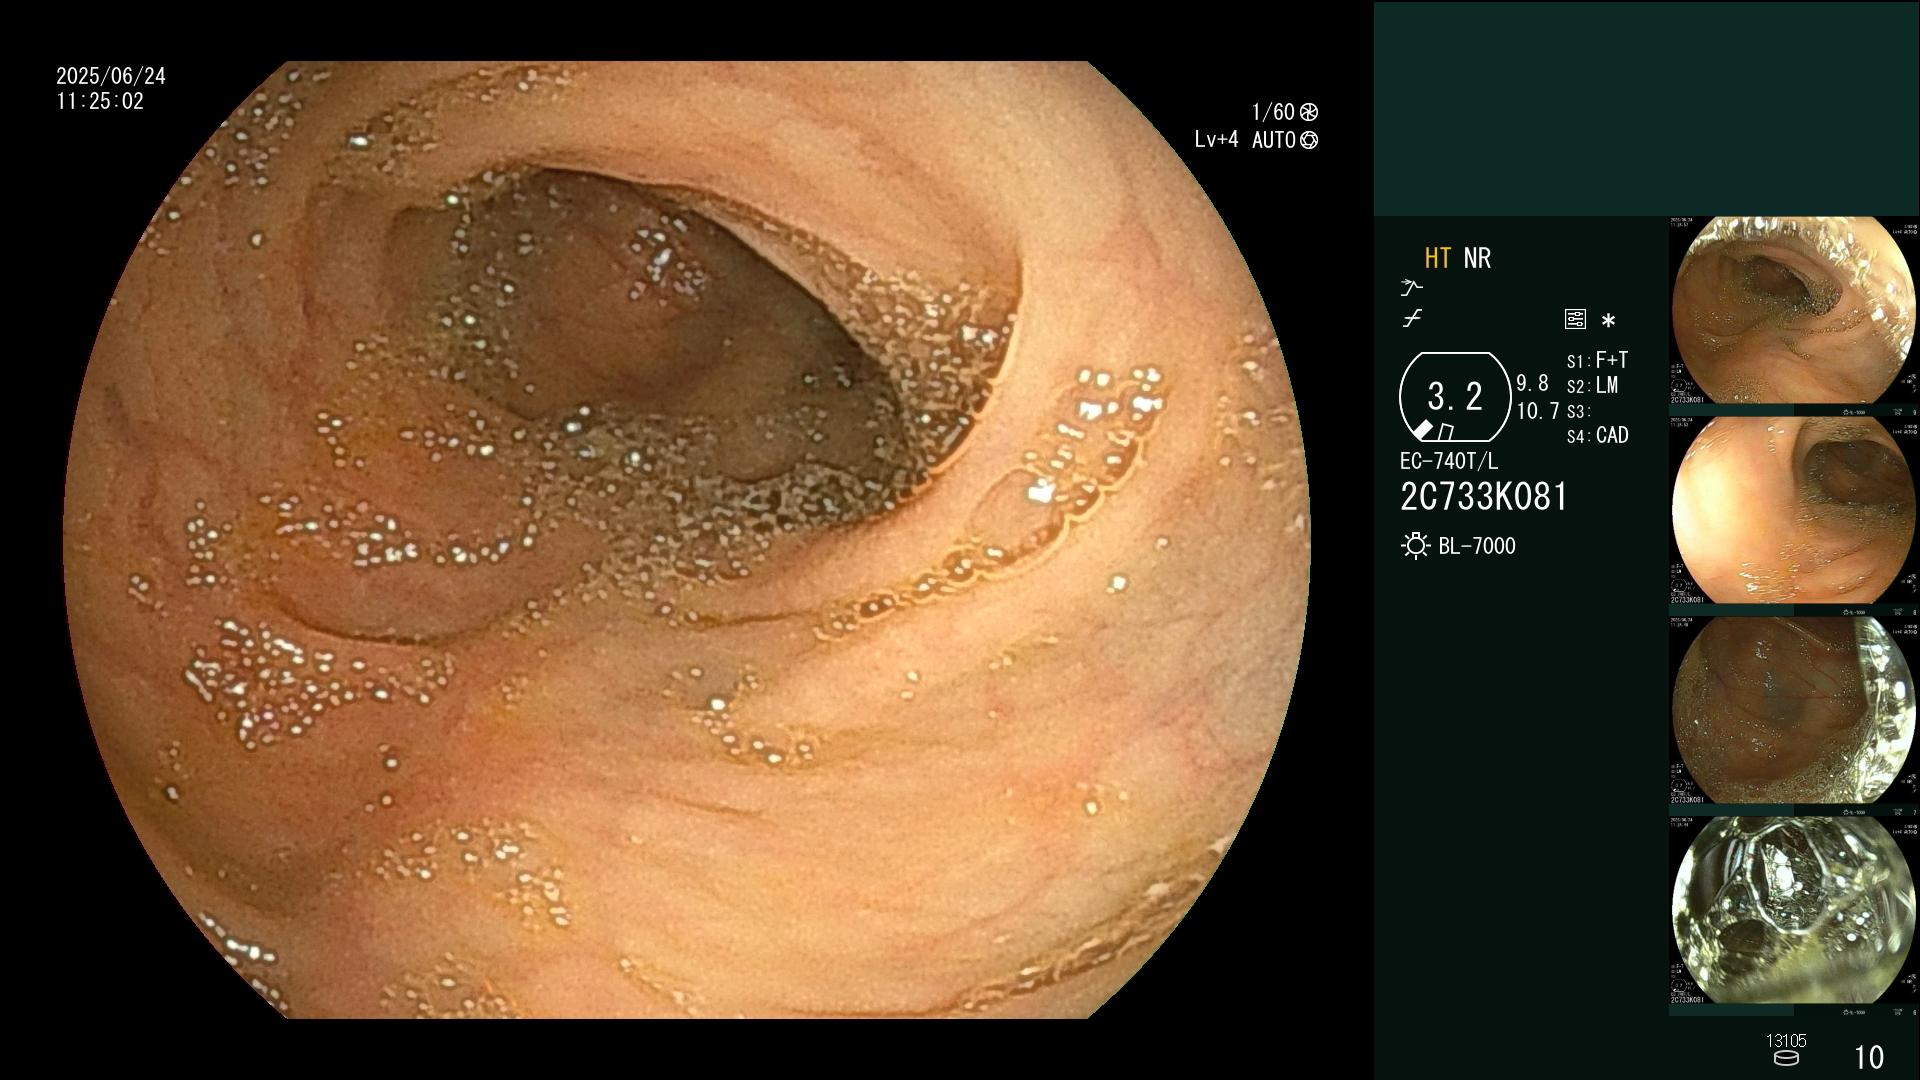Click the remaining storage count 13105
The image size is (1920, 1080).
tap(1786, 1041)
